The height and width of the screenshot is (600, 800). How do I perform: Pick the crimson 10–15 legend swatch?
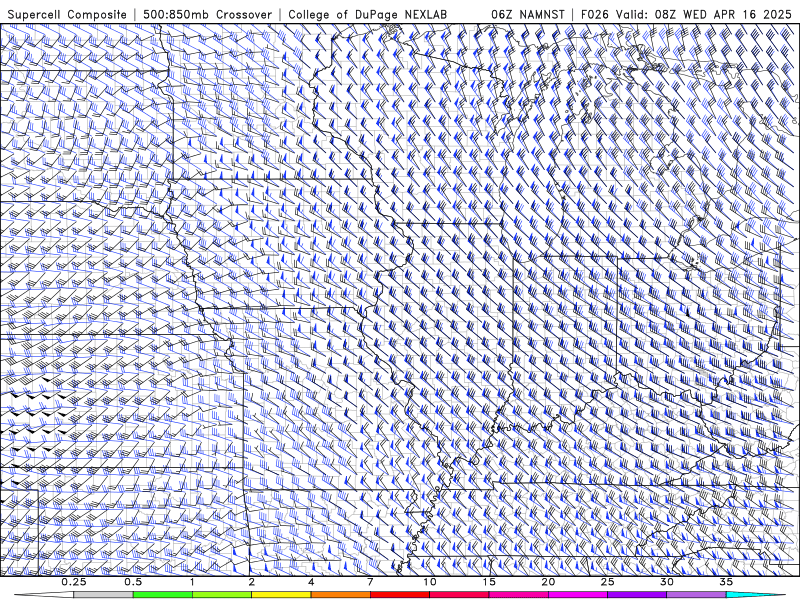tap(459, 595)
